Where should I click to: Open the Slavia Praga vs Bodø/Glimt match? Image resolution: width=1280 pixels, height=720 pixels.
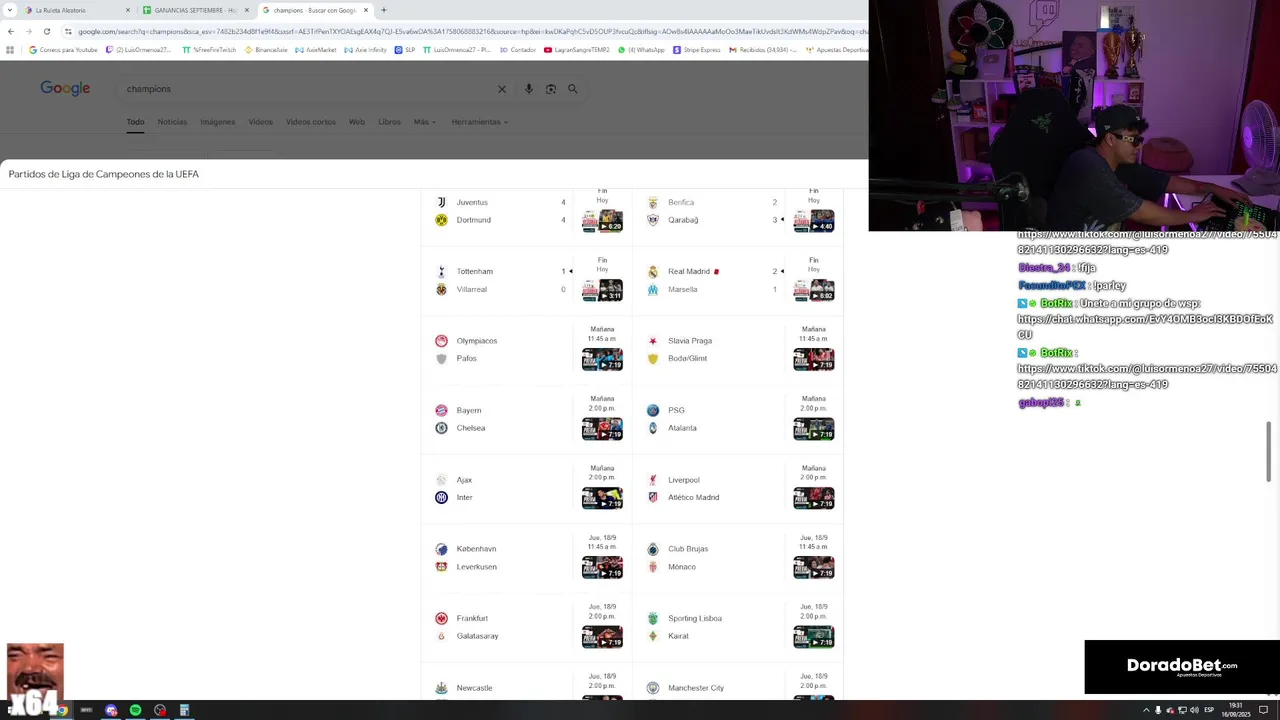[x=738, y=349]
